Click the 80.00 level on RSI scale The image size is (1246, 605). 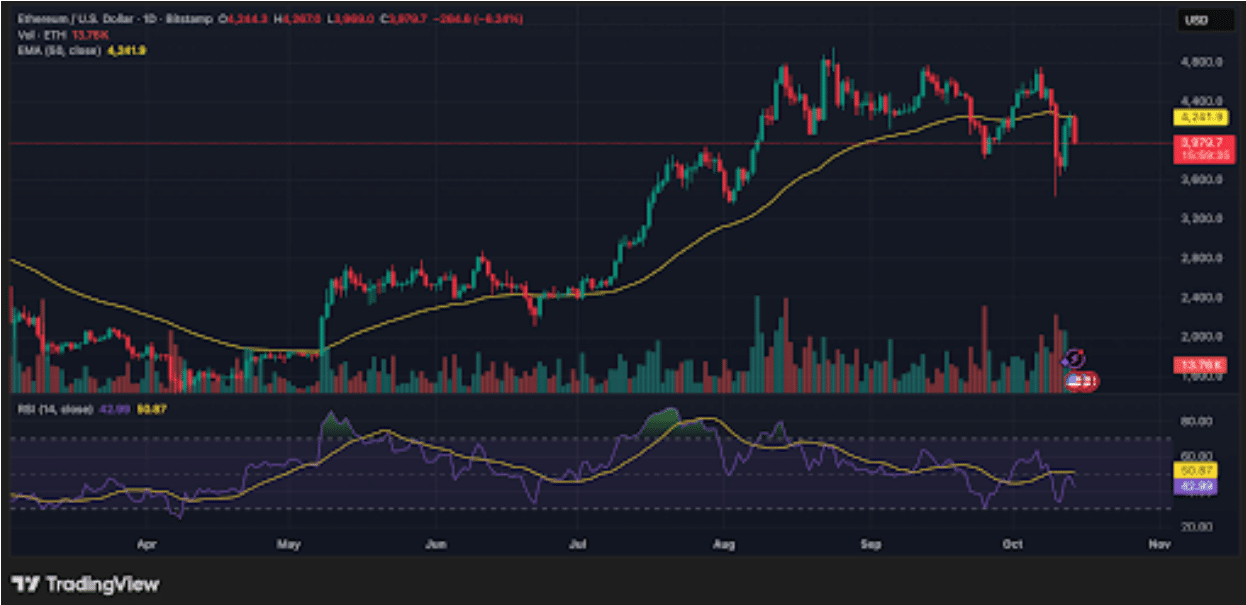point(1197,422)
